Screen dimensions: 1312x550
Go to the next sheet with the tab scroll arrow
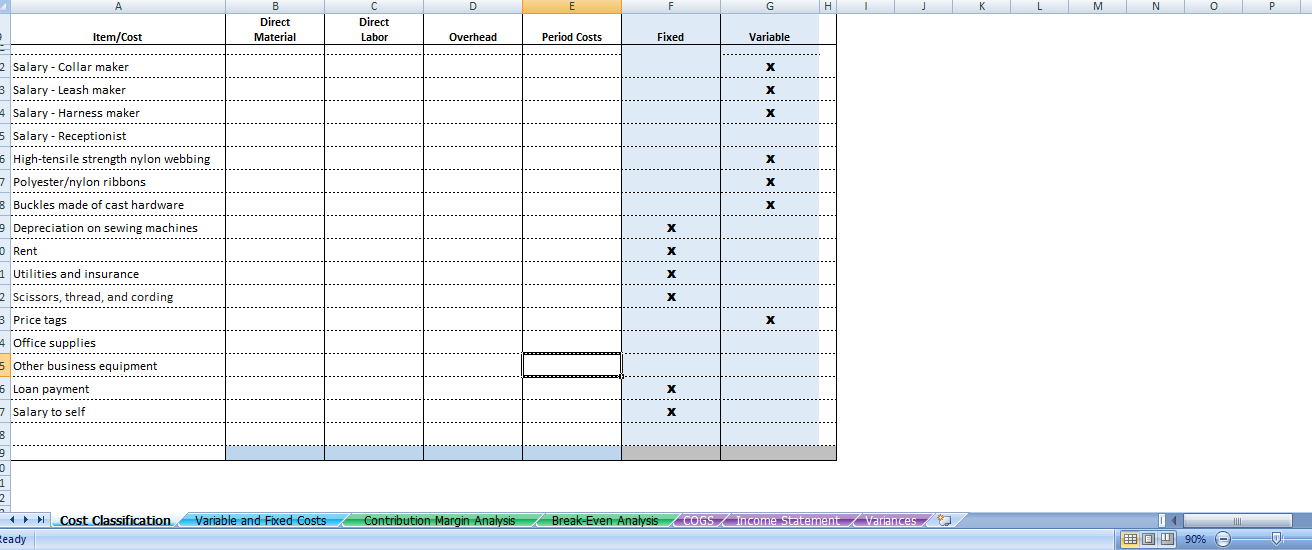(28, 520)
